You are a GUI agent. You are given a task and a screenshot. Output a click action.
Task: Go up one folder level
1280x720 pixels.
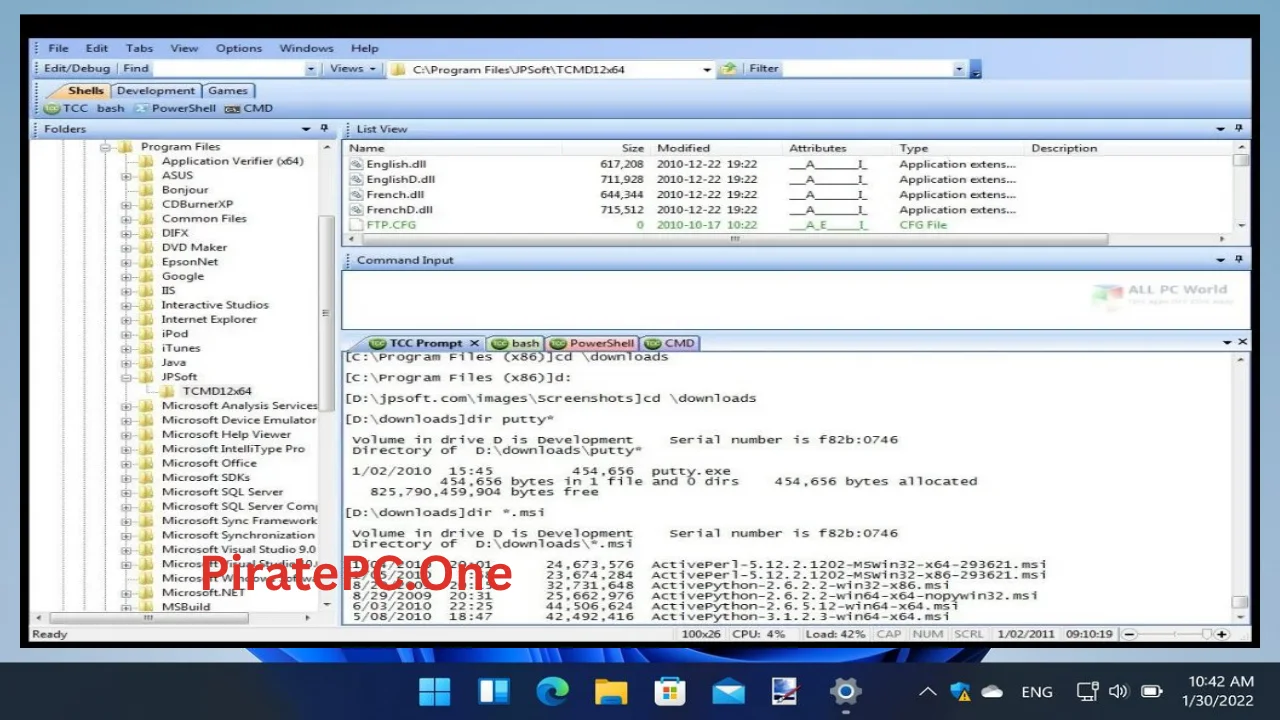pos(729,69)
